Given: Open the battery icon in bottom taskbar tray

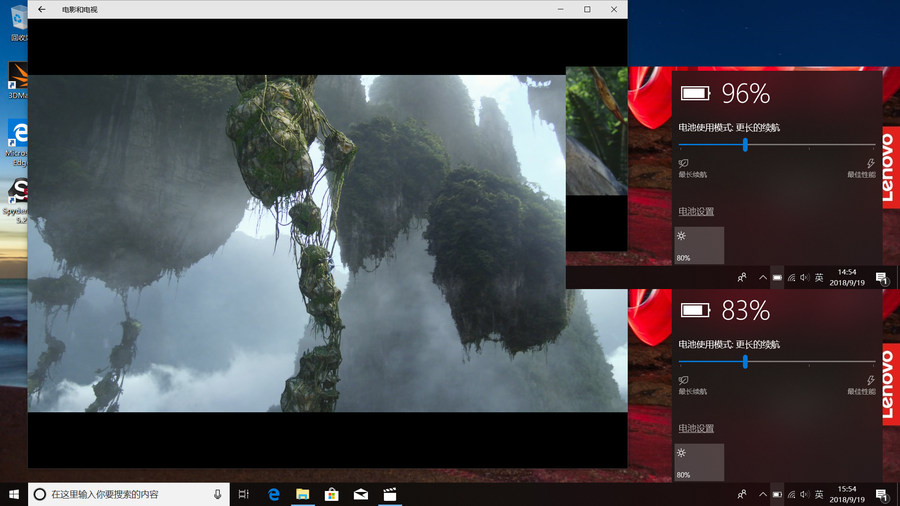Looking at the screenshot, I should click(777, 494).
